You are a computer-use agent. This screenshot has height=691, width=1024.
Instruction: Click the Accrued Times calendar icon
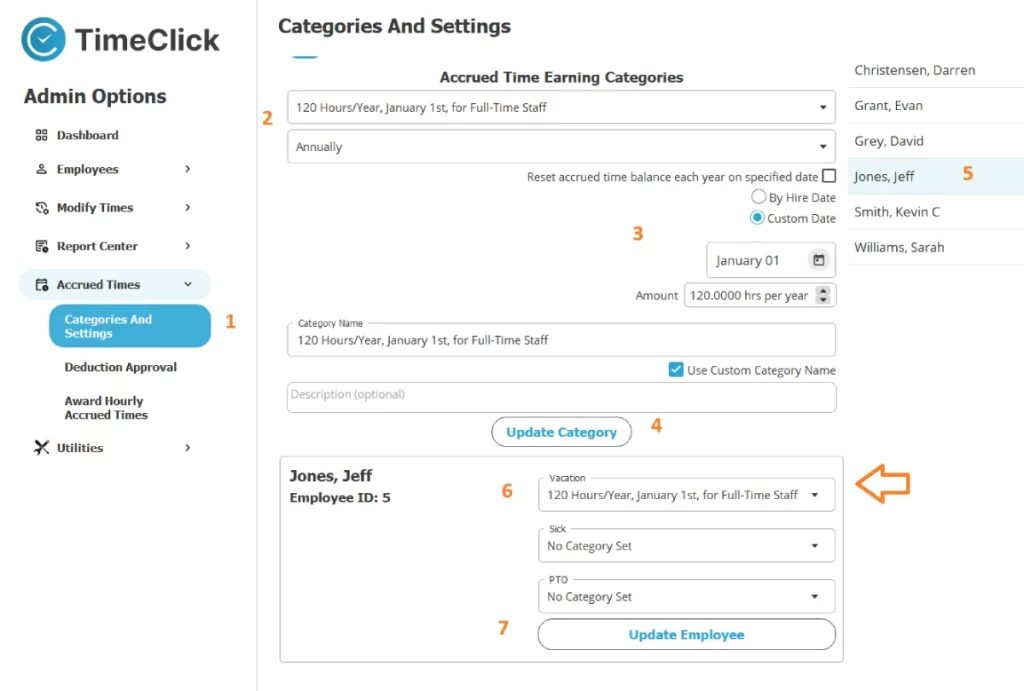[41, 285]
